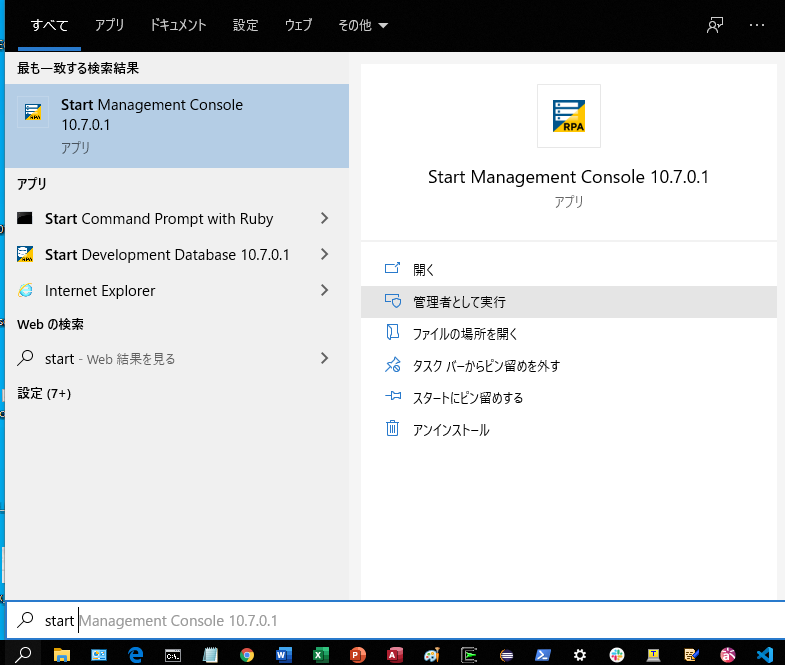This screenshot has width=785, height=665.
Task: Open File Explorer from taskbar
Action: [x=62, y=654]
